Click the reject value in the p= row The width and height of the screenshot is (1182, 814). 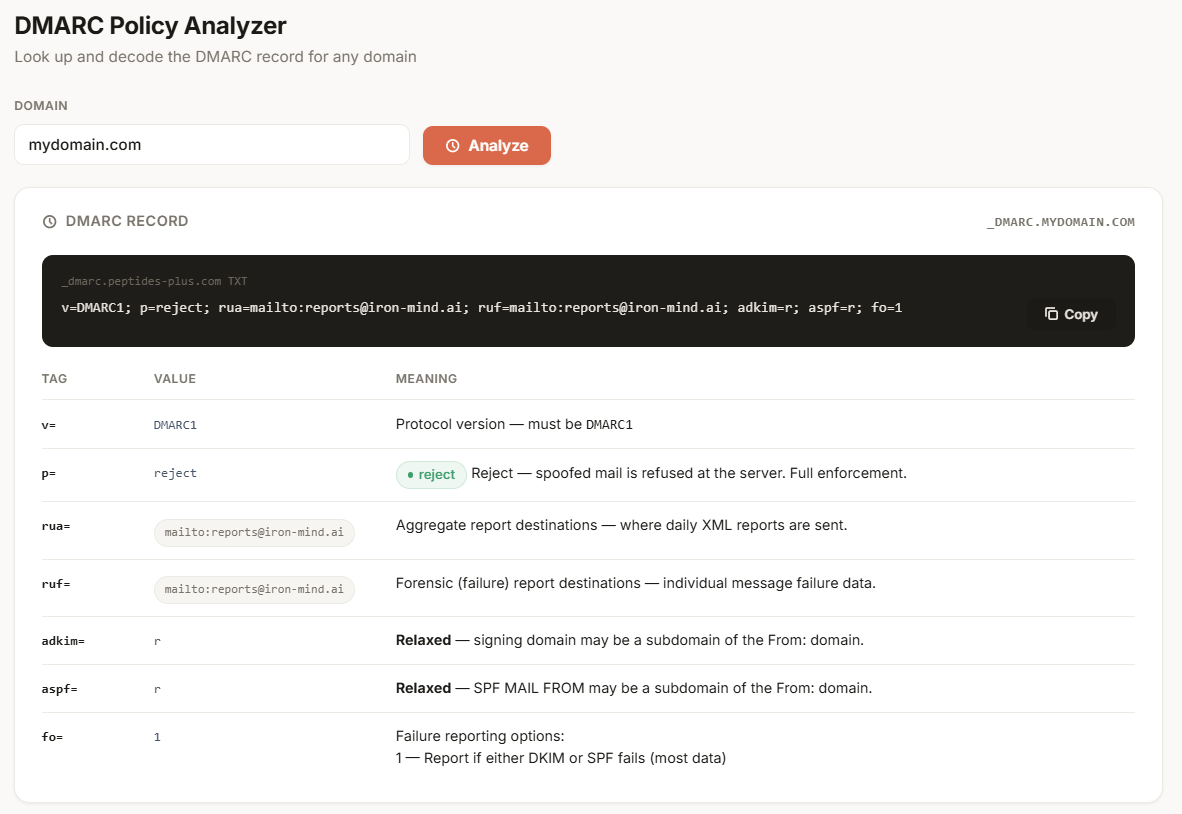pos(175,473)
